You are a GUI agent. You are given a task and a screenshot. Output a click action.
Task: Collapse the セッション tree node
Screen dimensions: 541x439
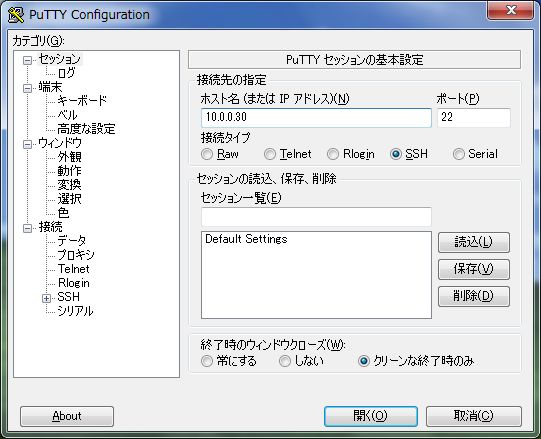click(x=27, y=61)
